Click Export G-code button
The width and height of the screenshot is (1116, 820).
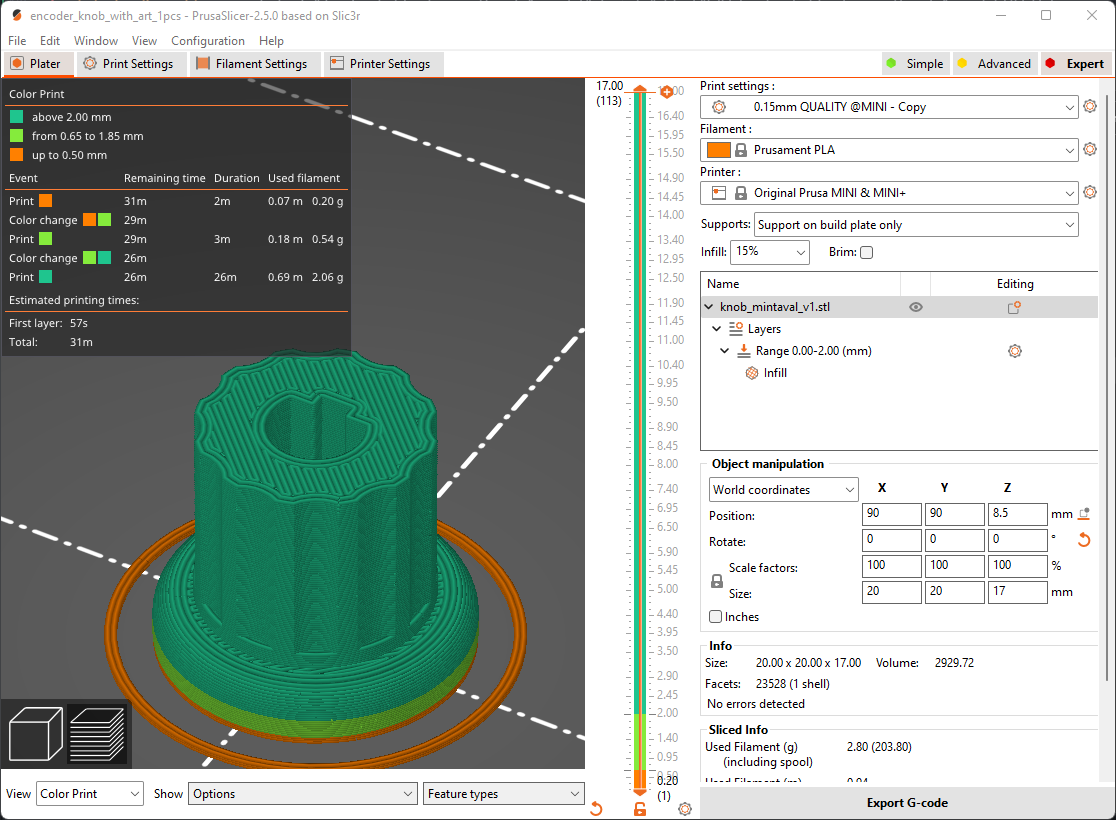coord(907,803)
